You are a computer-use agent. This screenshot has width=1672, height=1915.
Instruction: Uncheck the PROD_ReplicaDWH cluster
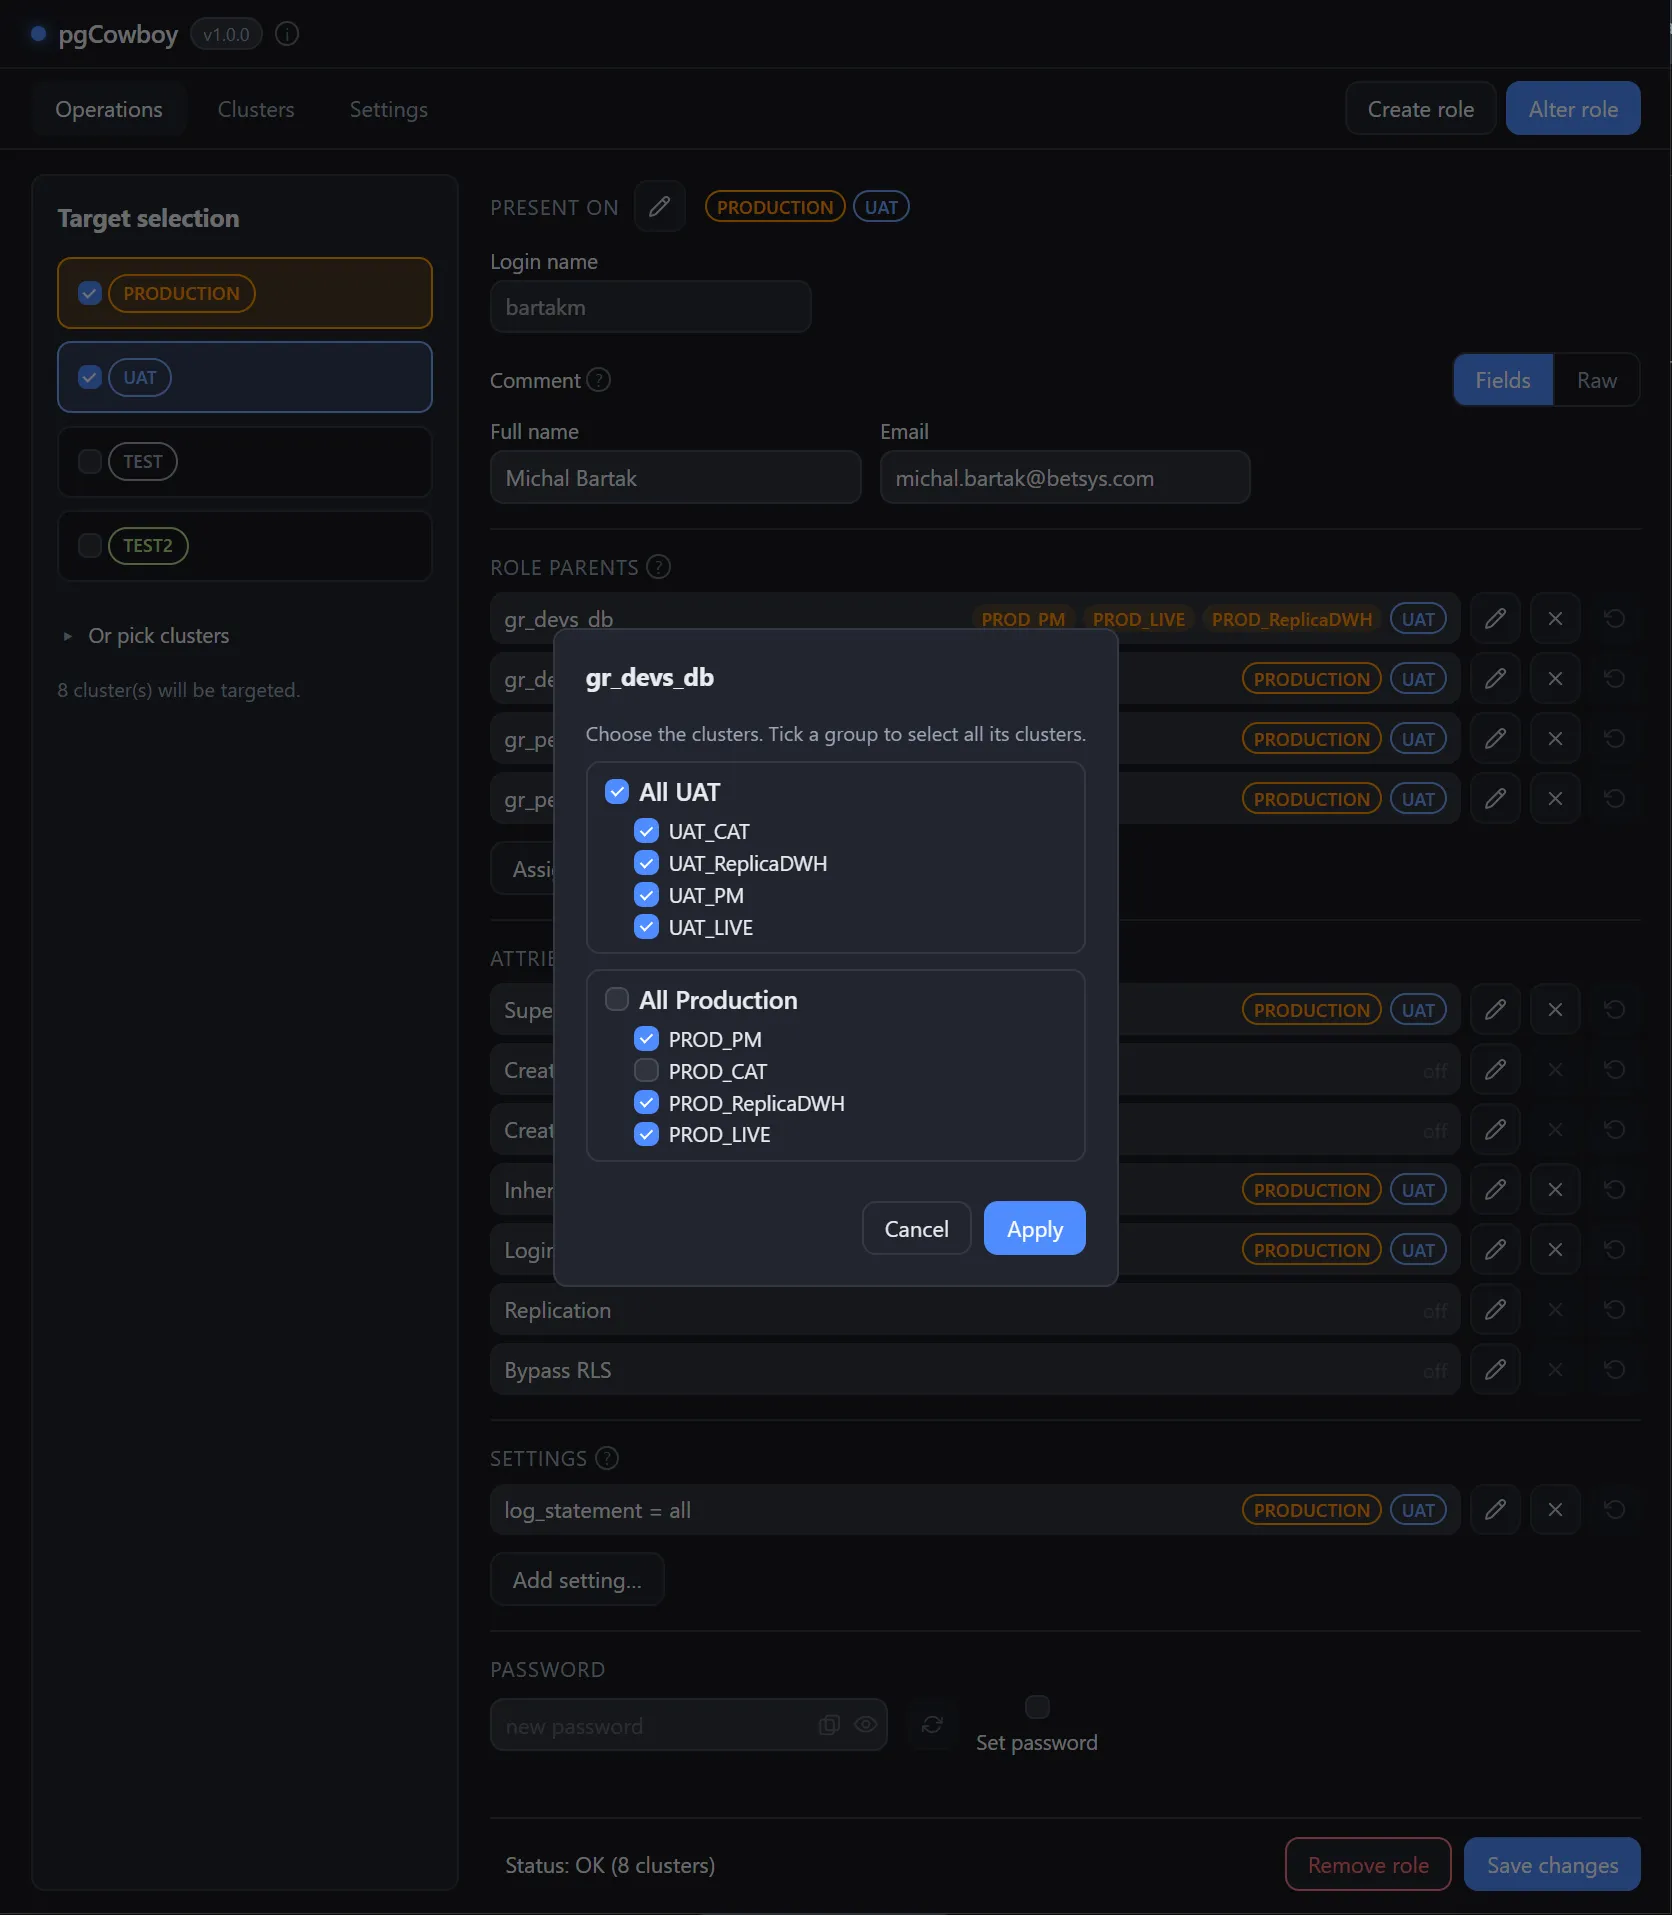pos(647,1103)
